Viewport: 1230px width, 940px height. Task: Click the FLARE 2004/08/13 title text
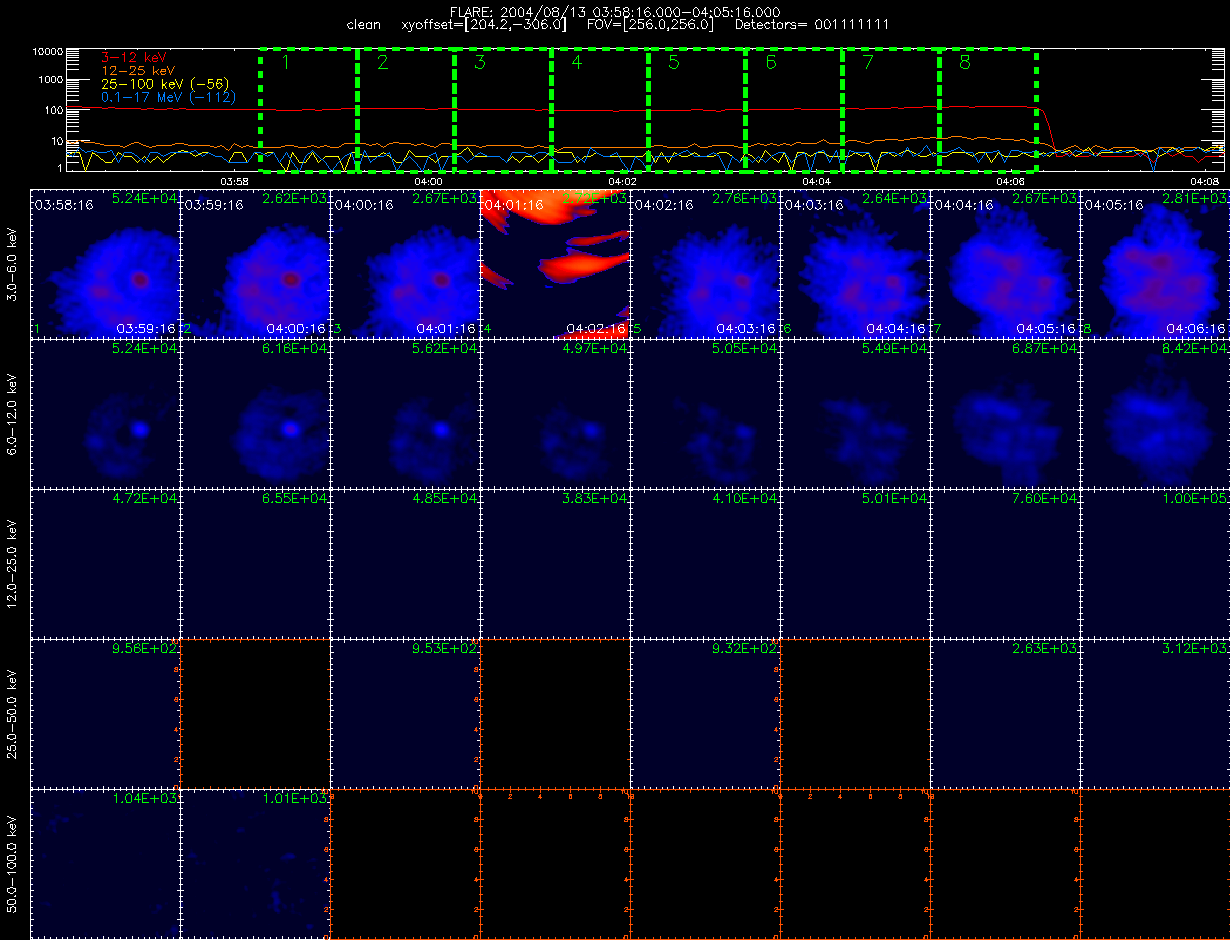(614, 12)
